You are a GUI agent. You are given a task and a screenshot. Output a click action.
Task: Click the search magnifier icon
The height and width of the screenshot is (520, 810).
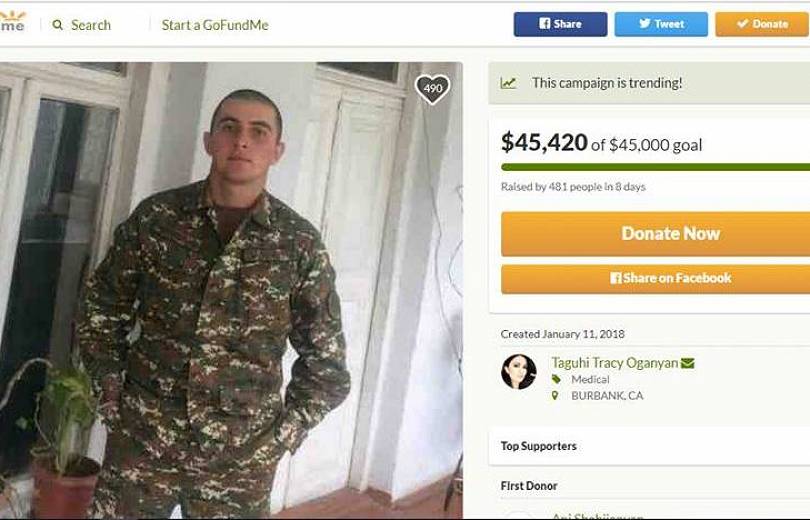(58, 25)
